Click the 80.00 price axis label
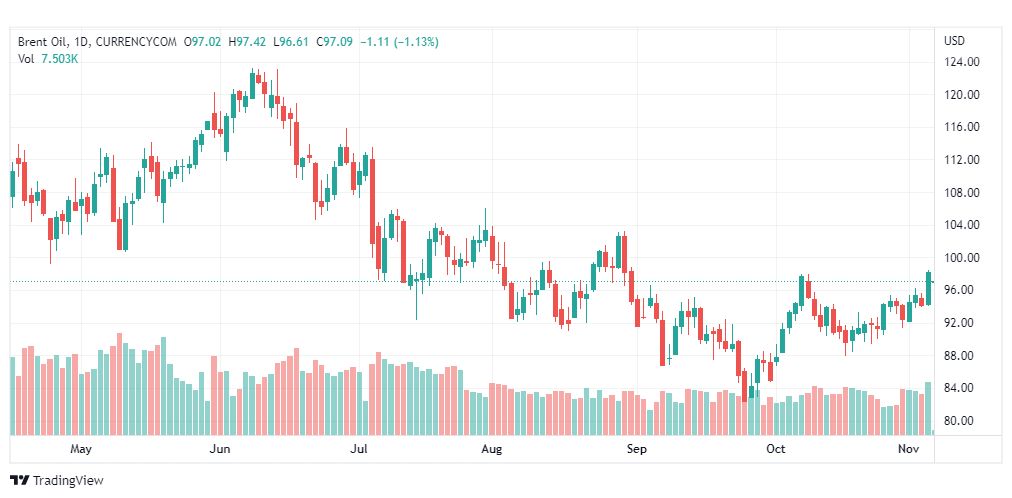This screenshot has height=498, width=1012. 961,421
